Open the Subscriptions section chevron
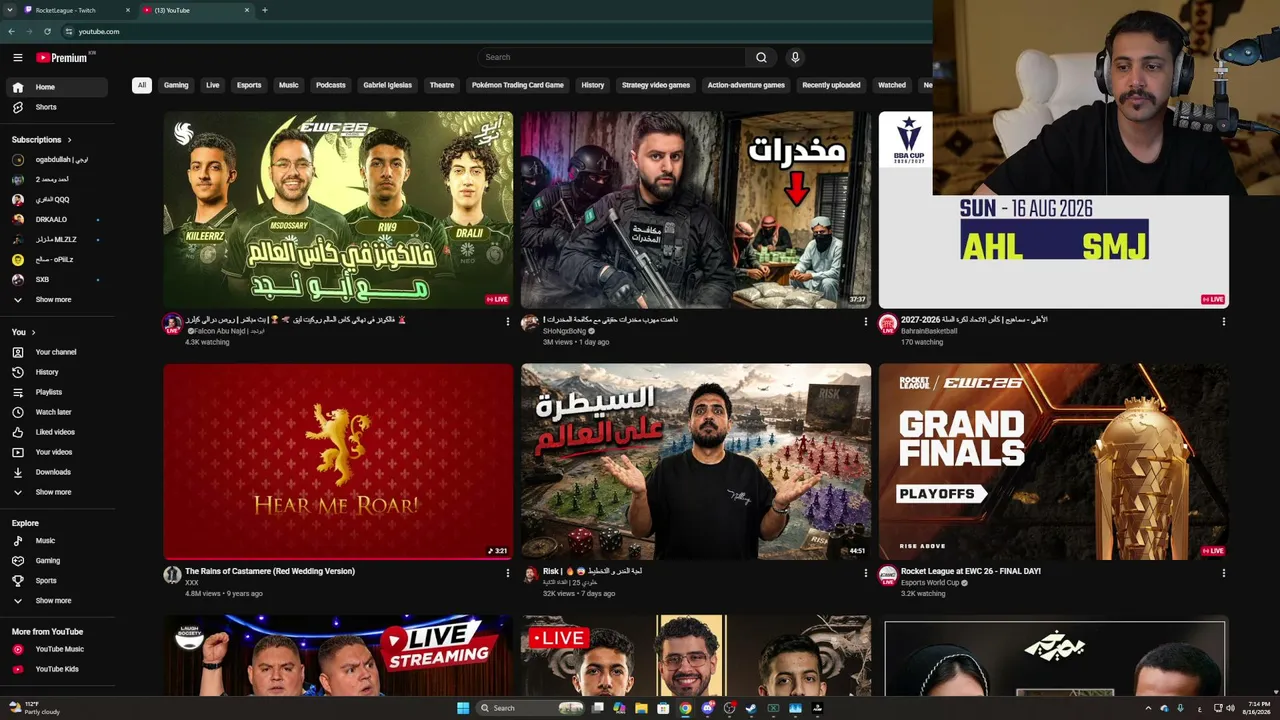The image size is (1280, 720). (69, 140)
